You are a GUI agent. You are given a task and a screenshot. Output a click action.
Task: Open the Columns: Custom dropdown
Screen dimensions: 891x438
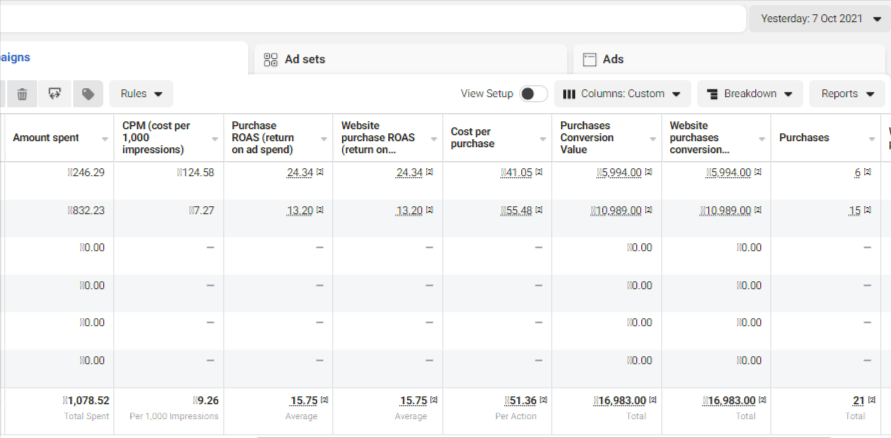622,94
